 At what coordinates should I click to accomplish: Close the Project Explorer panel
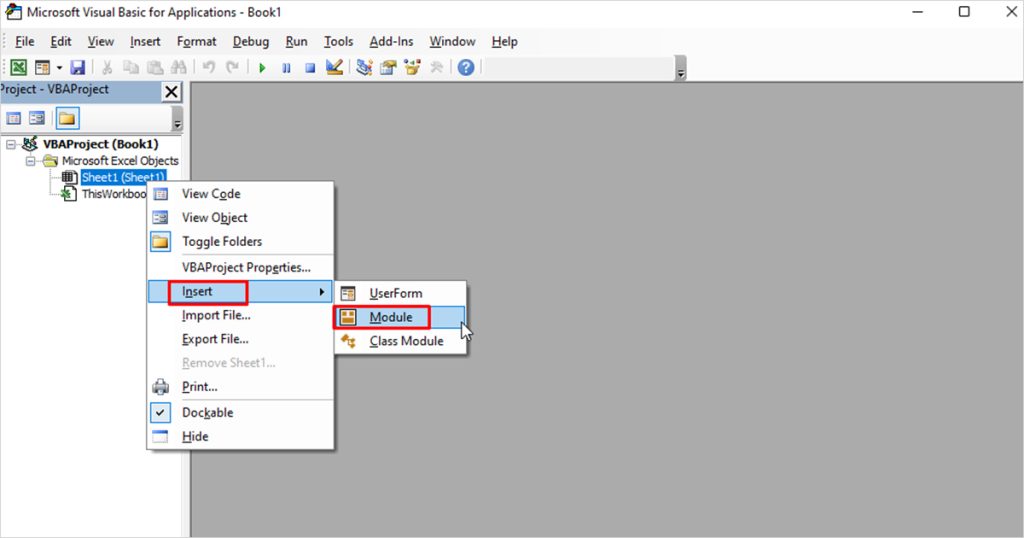[171, 92]
